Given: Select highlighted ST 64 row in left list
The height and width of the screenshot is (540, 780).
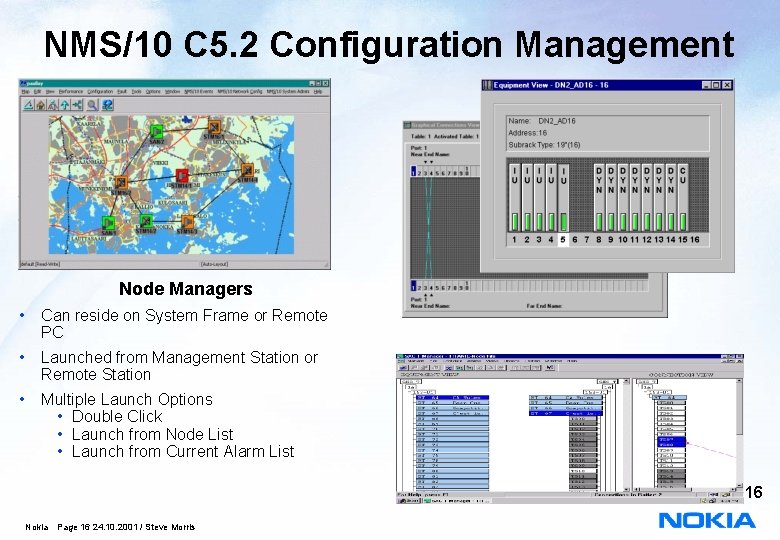Looking at the screenshot, I should [x=452, y=398].
